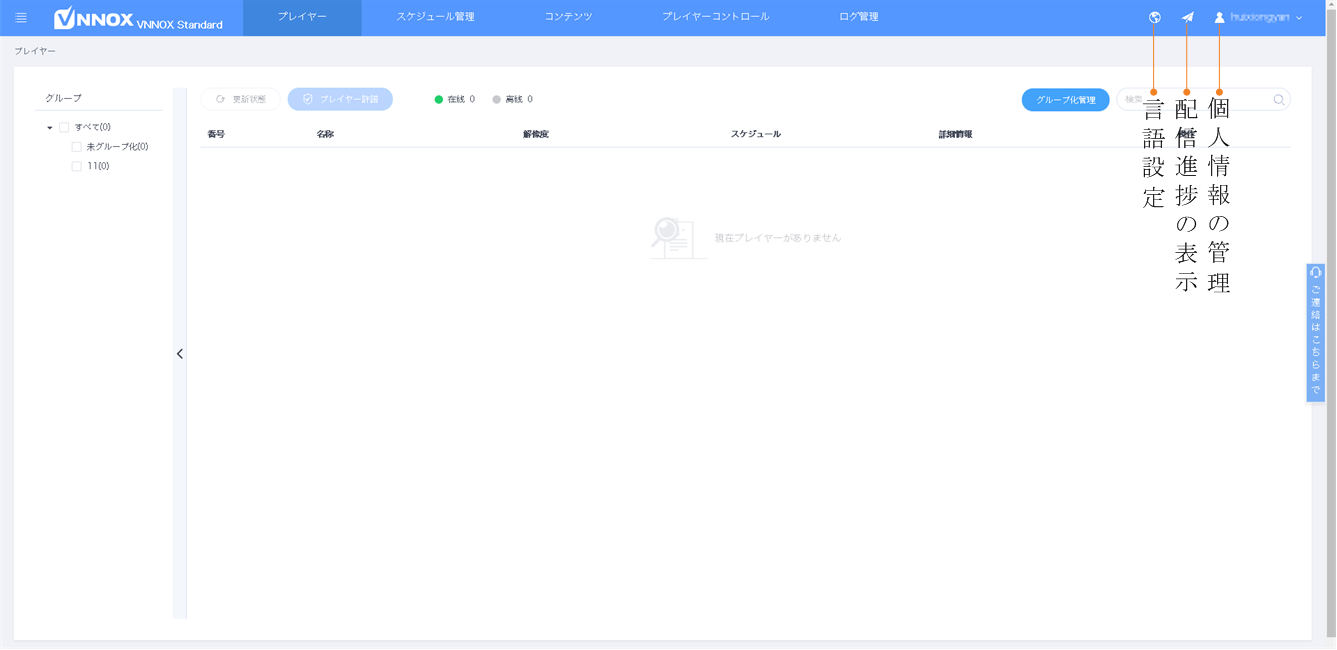Open language settings globe icon
1337x650 pixels.
pyautogui.click(x=1155, y=17)
